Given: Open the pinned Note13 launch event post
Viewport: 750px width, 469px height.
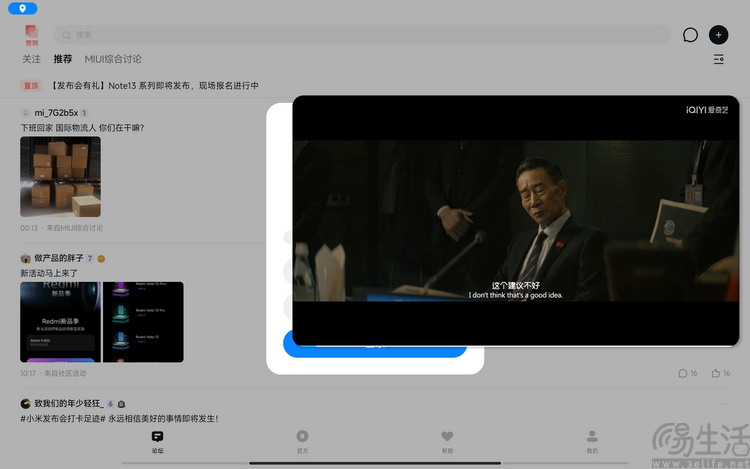Looking at the screenshot, I should [154, 86].
